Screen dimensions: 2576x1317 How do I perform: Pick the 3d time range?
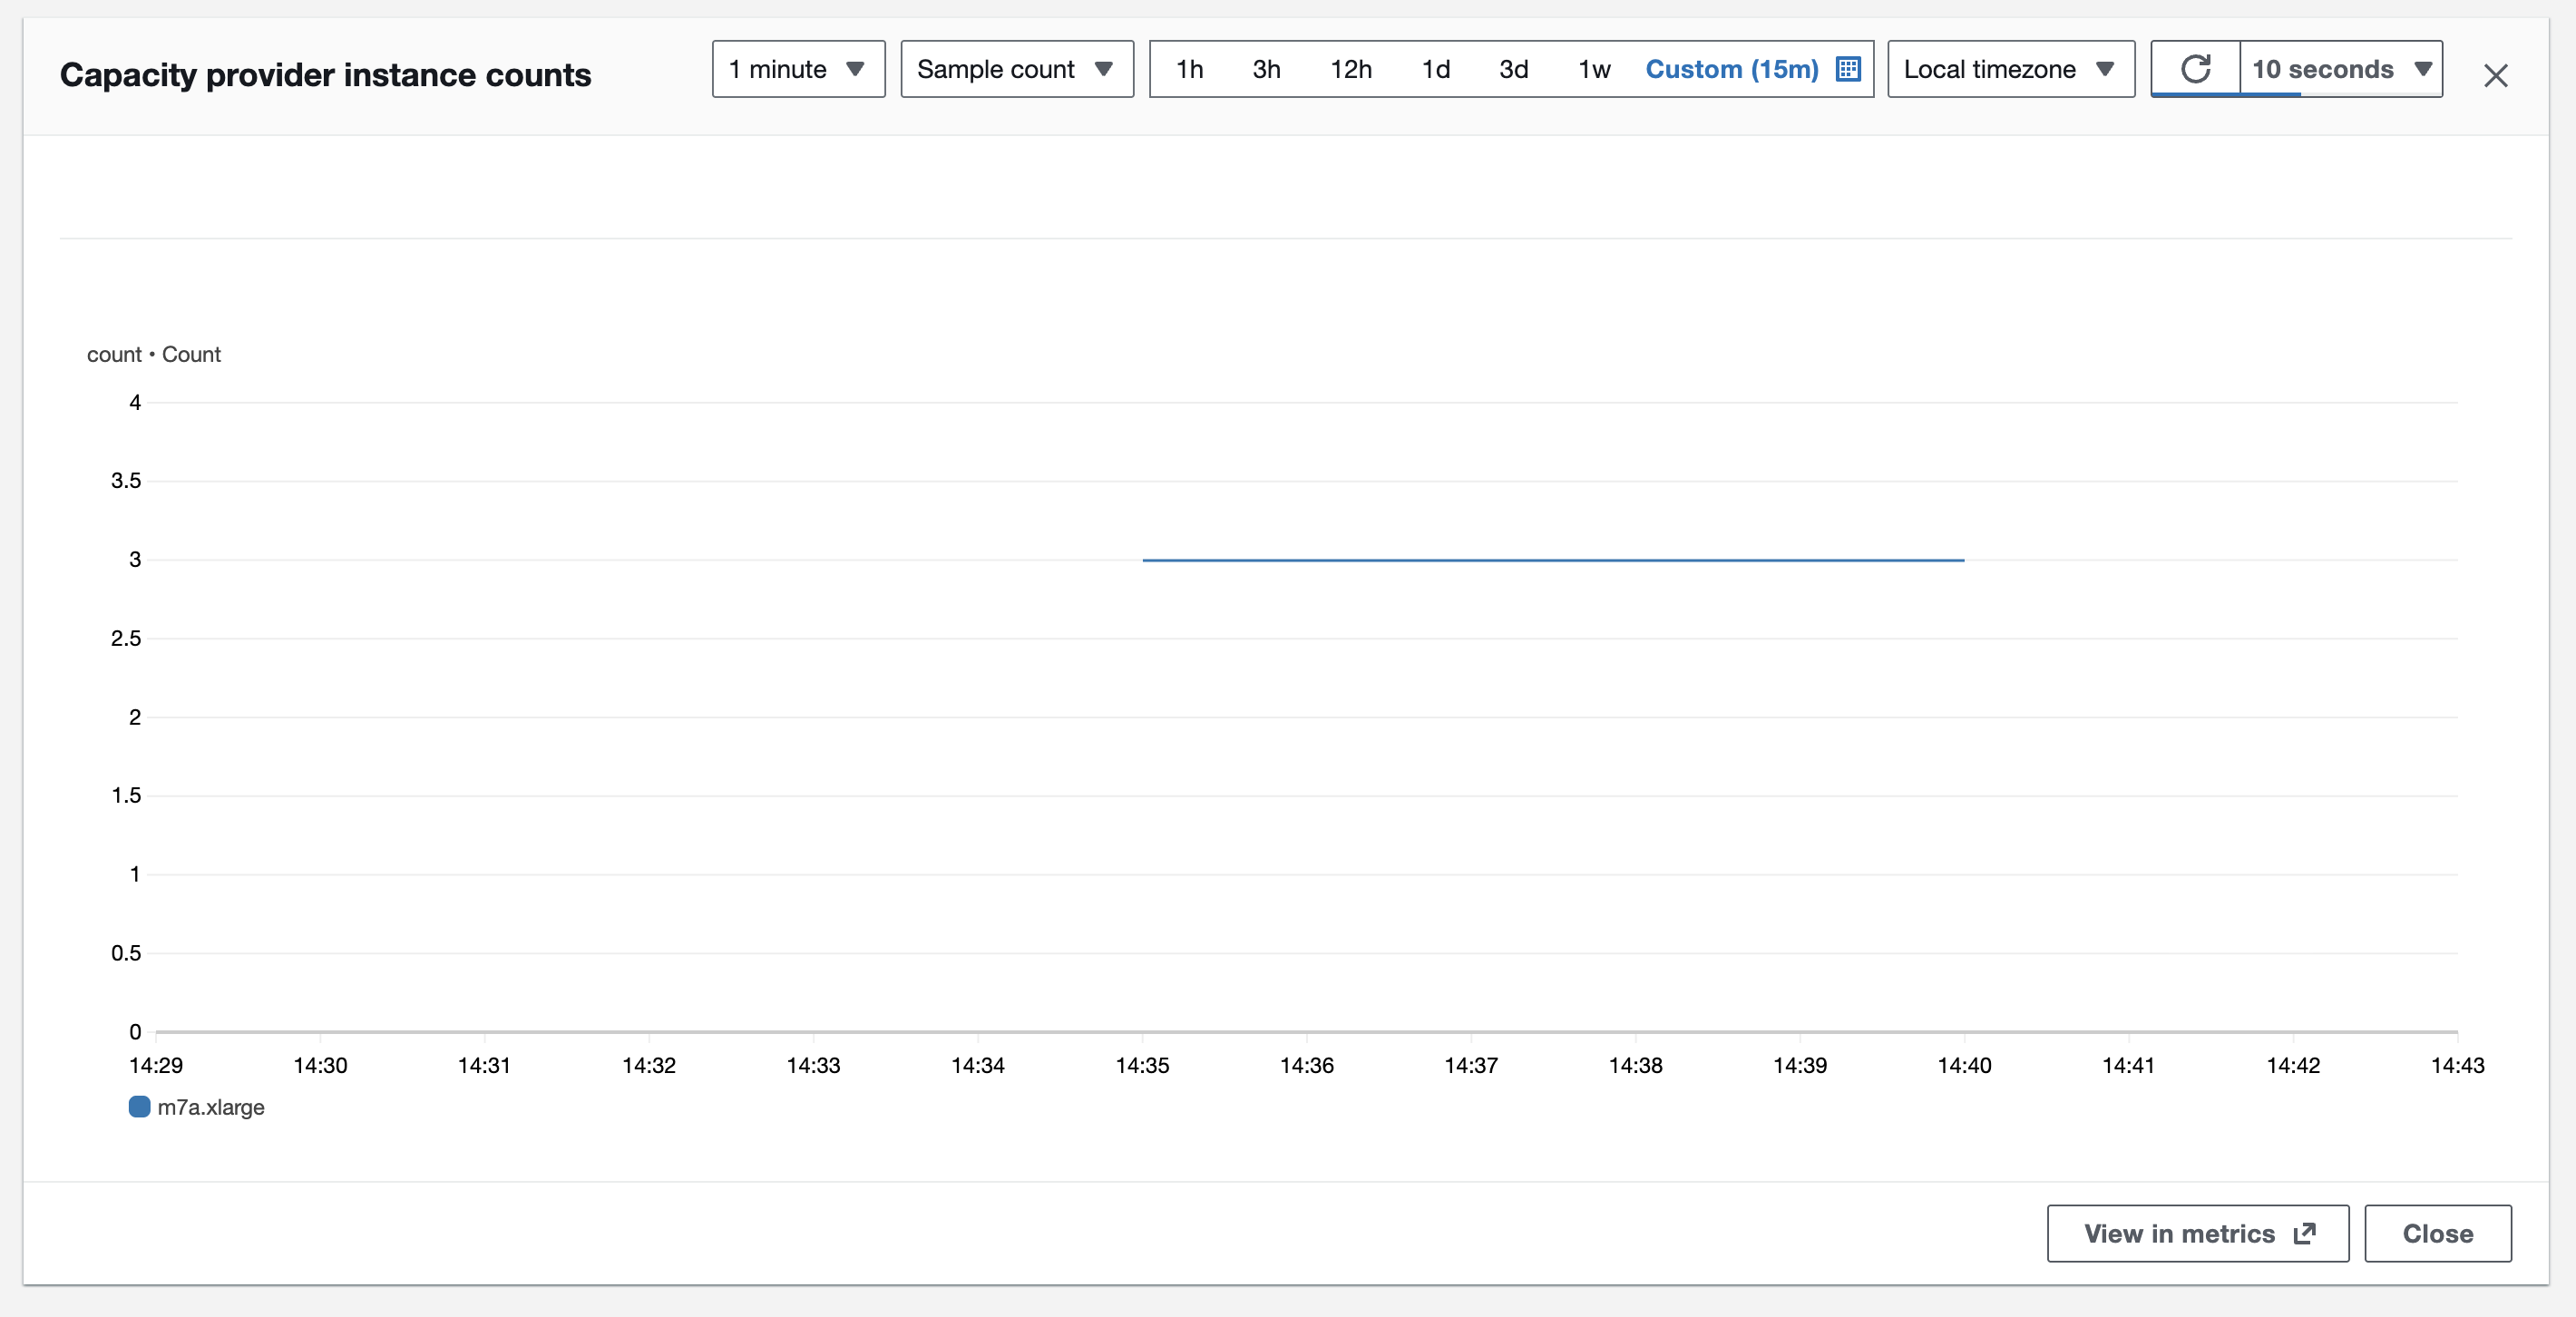tap(1513, 69)
